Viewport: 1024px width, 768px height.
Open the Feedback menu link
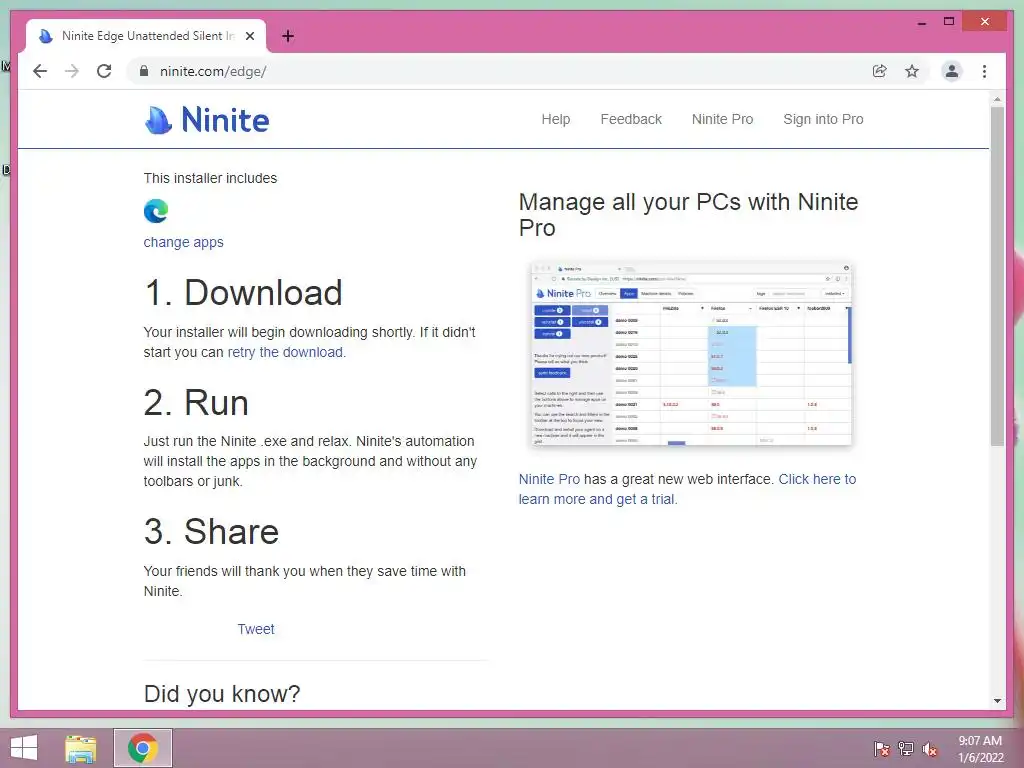tap(631, 120)
